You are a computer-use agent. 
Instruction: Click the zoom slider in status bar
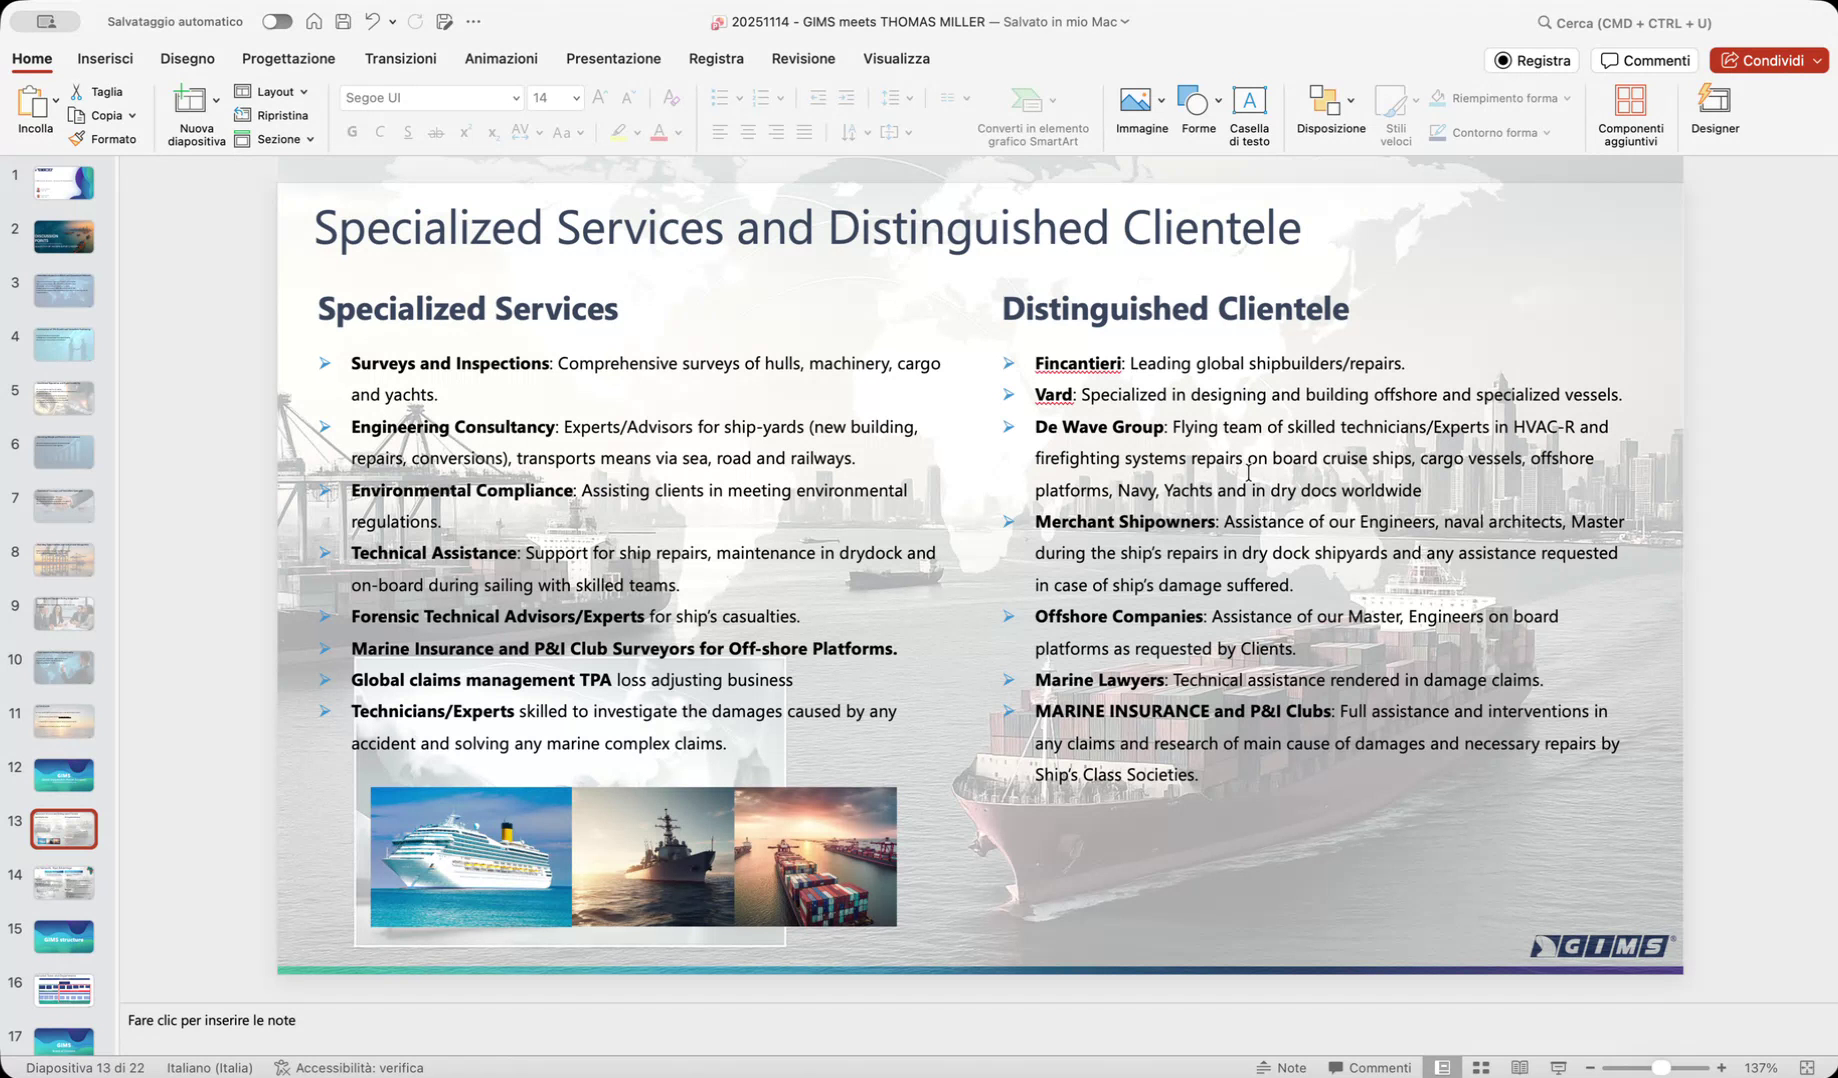click(1659, 1068)
